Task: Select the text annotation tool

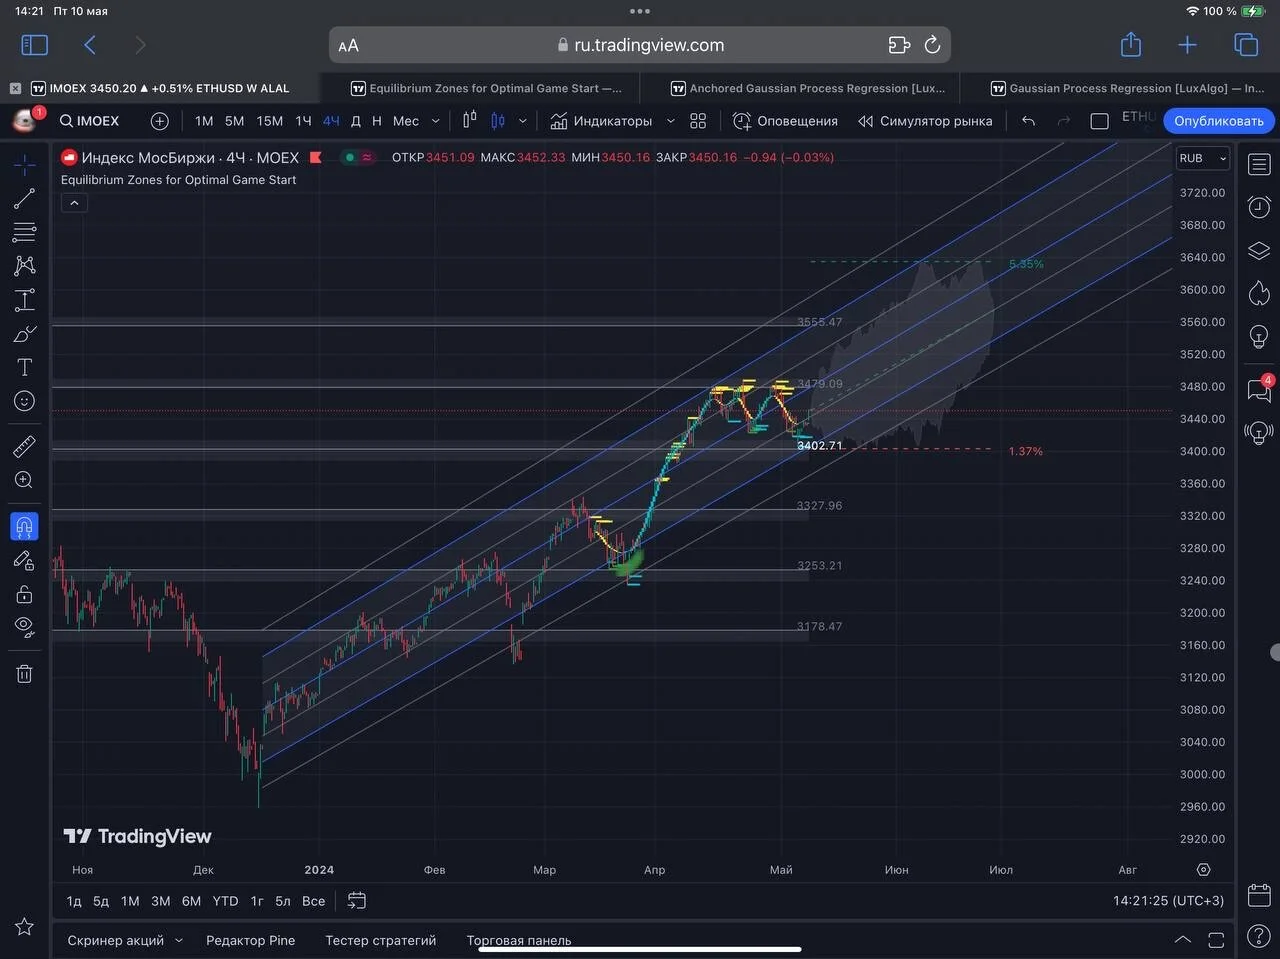Action: coord(24,367)
